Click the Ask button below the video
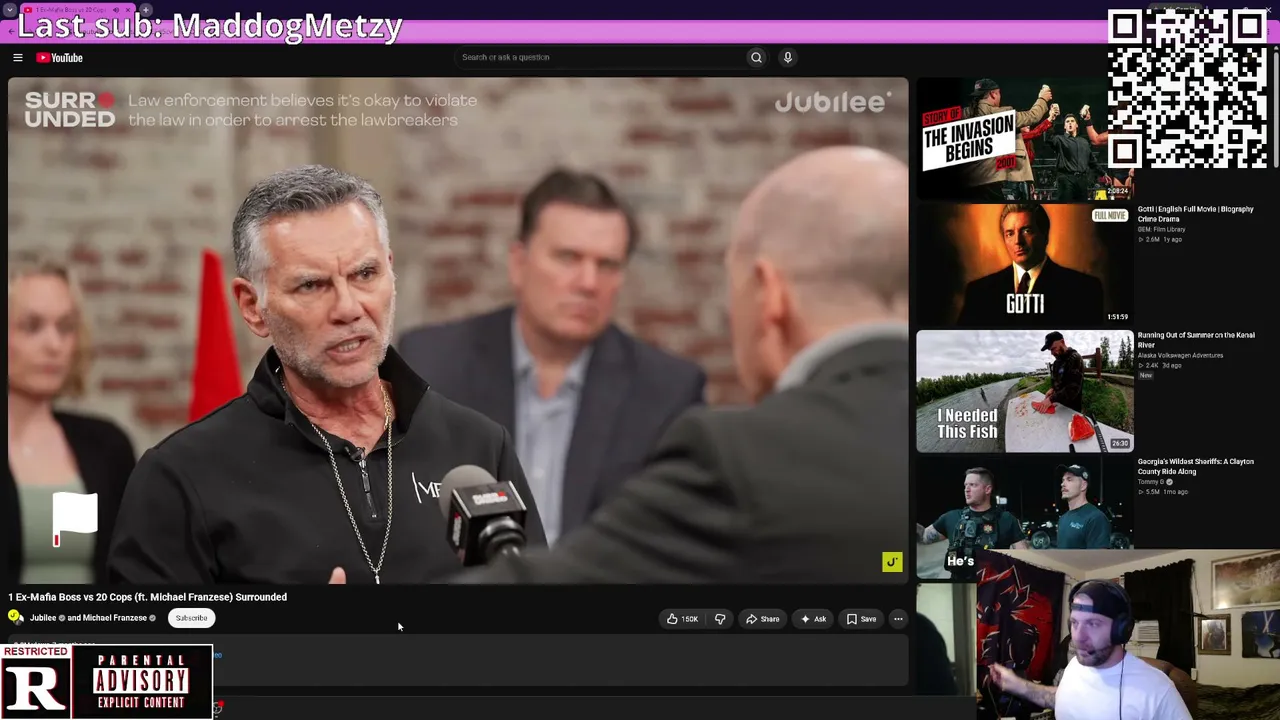This screenshot has width=1280, height=720. tap(813, 619)
